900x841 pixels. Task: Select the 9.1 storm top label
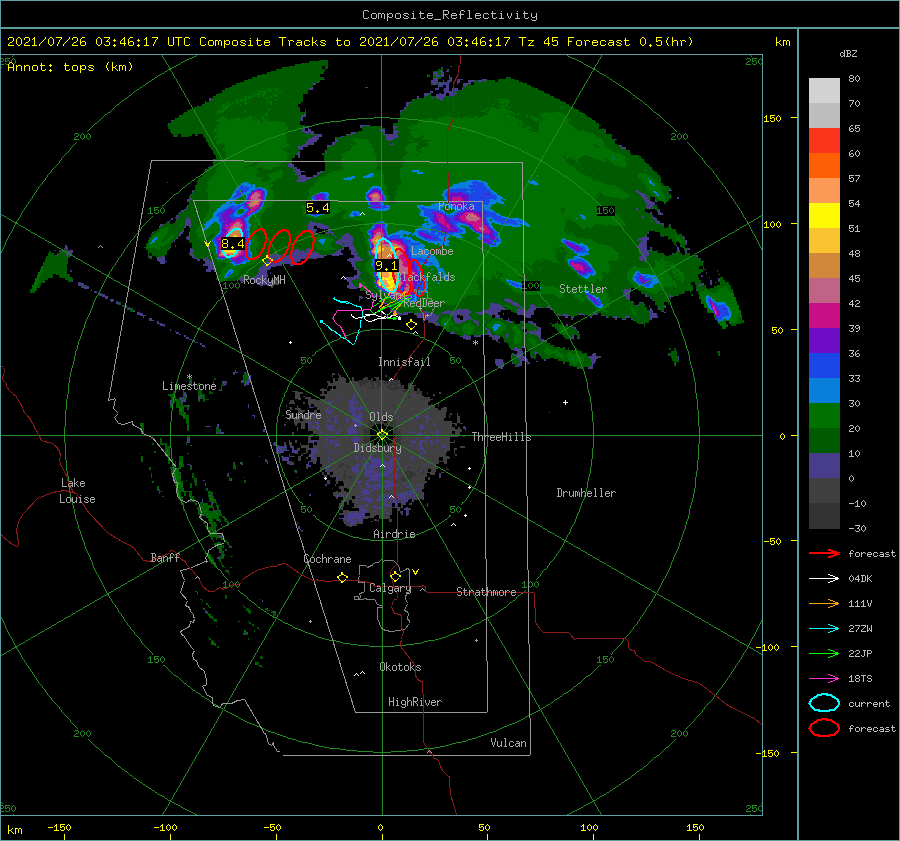(x=386, y=265)
